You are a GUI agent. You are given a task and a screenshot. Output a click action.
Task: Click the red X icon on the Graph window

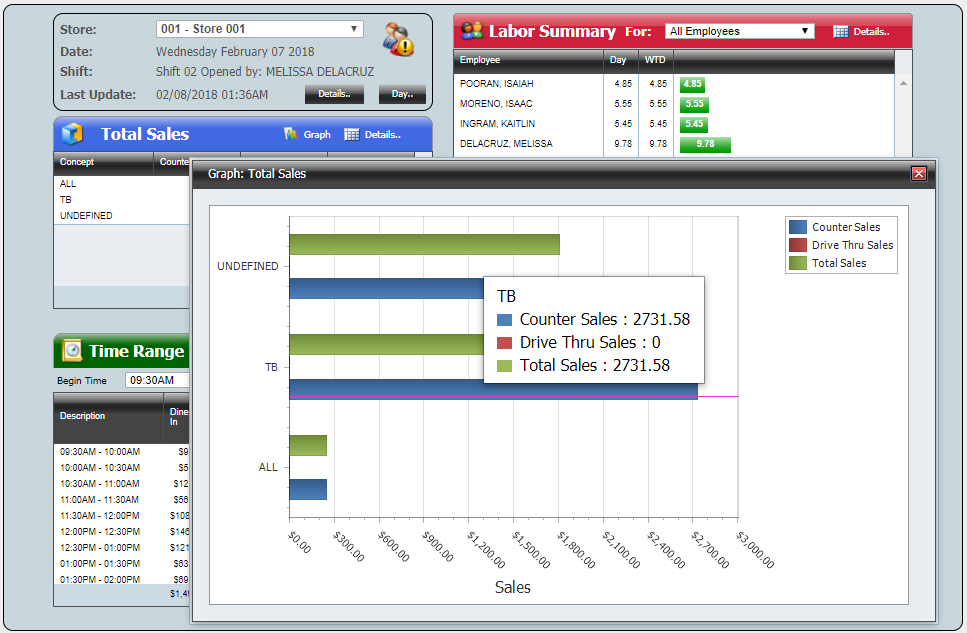(918, 172)
